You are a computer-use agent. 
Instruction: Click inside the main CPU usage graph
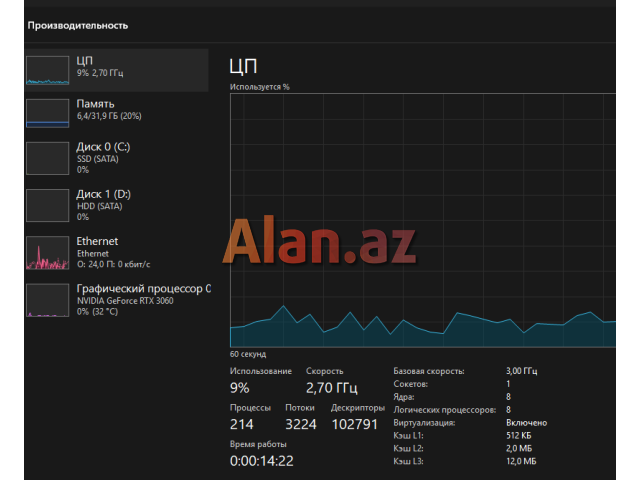click(x=422, y=220)
